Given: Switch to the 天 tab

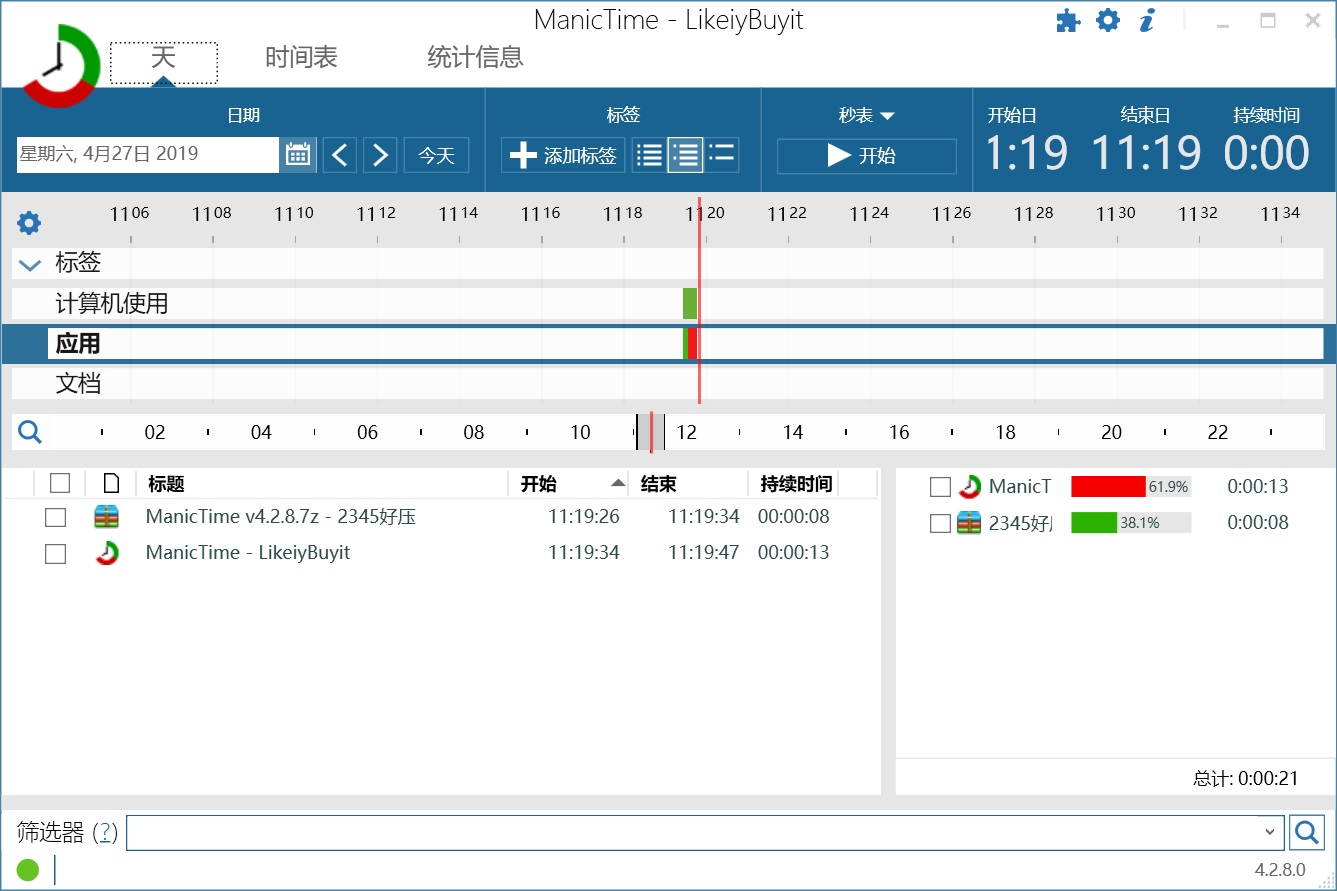Looking at the screenshot, I should tap(163, 64).
